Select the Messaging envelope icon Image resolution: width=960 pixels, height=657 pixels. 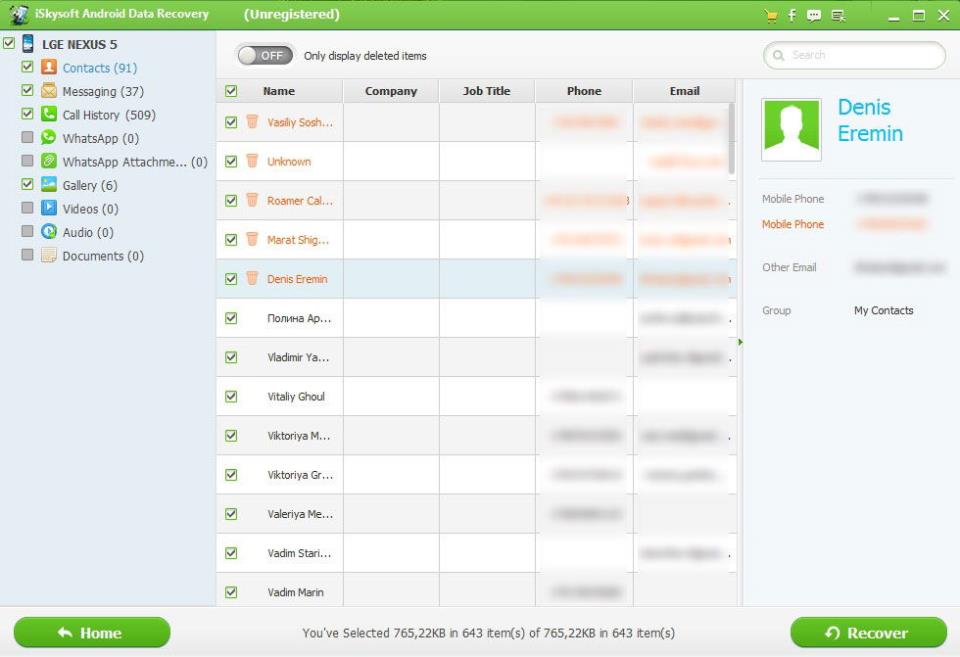[x=49, y=91]
